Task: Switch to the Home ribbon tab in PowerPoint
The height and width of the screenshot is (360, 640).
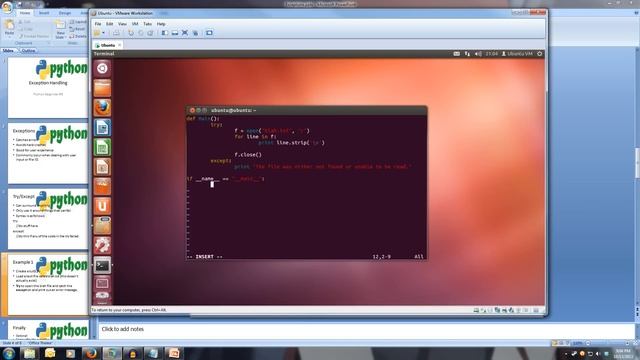Action: [x=25, y=13]
